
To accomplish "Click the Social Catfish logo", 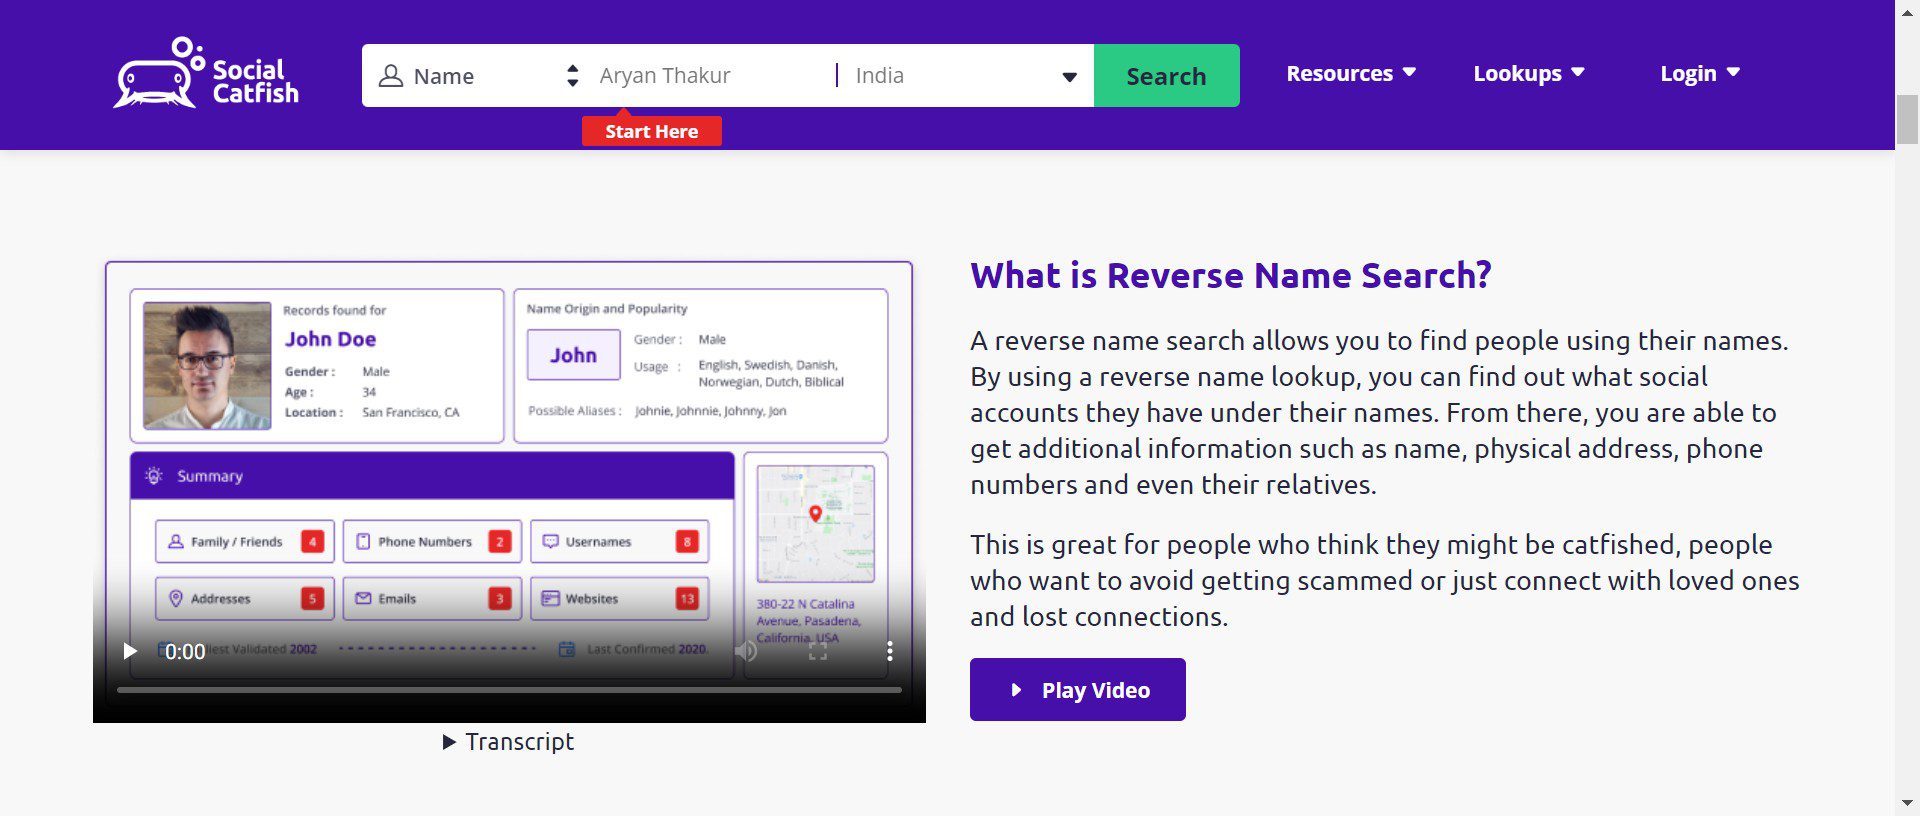I will pos(206,74).
